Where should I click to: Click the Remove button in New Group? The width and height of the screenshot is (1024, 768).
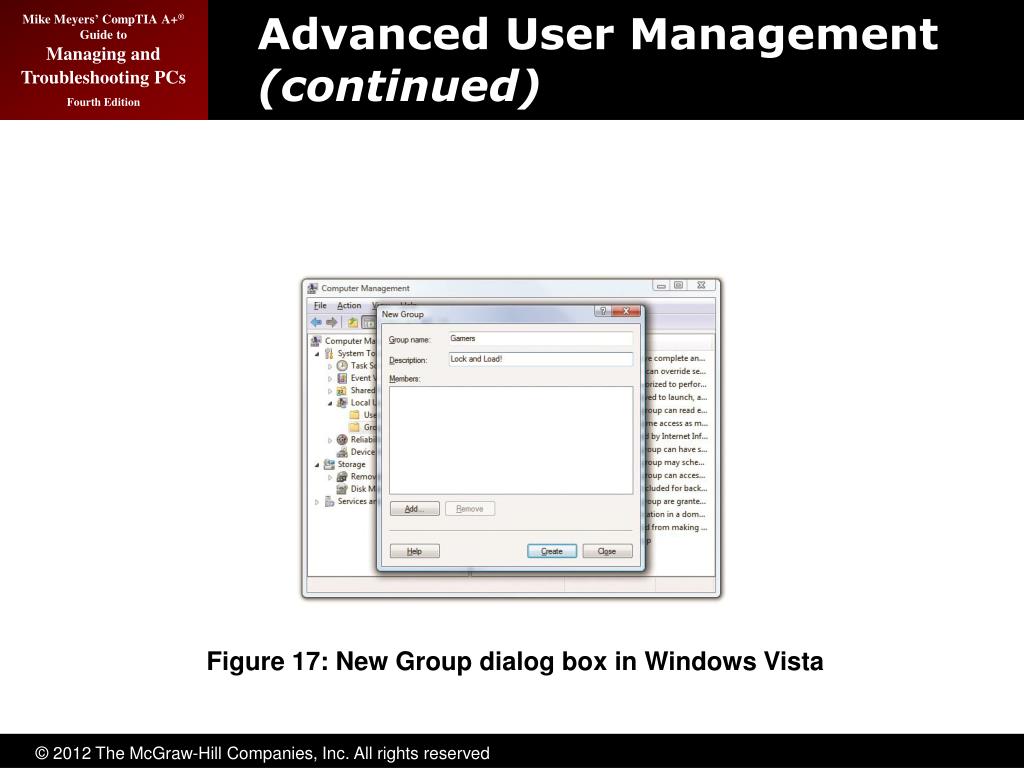coord(470,509)
